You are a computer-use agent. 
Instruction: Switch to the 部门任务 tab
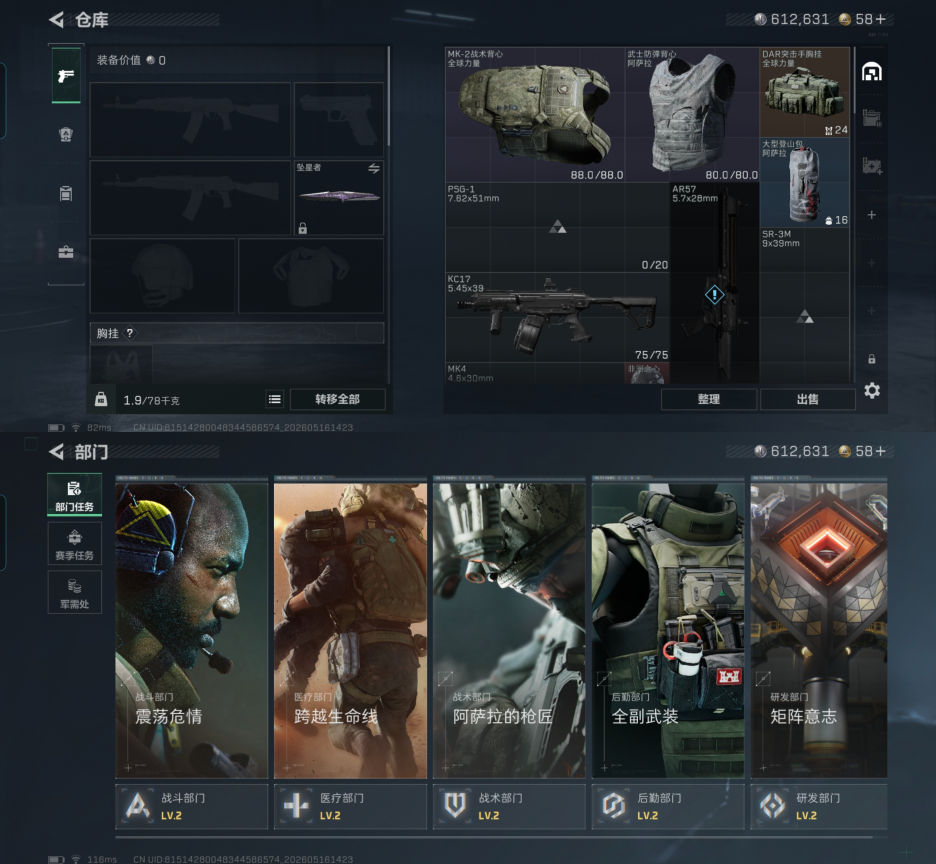coord(75,495)
